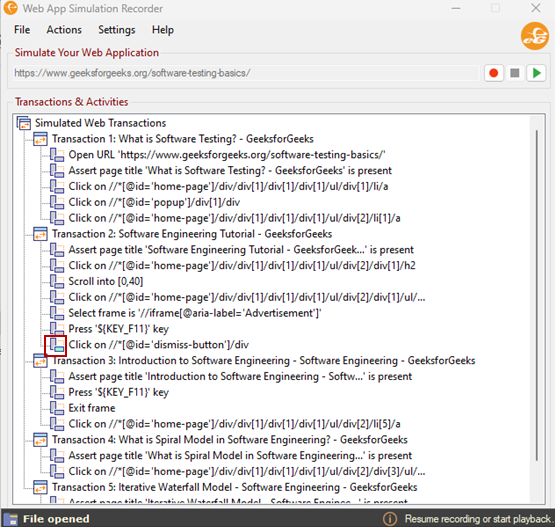Select Click on div[2]/div[3]/ul step
Screen dimensions: 555x527
pyautogui.click(x=247, y=471)
